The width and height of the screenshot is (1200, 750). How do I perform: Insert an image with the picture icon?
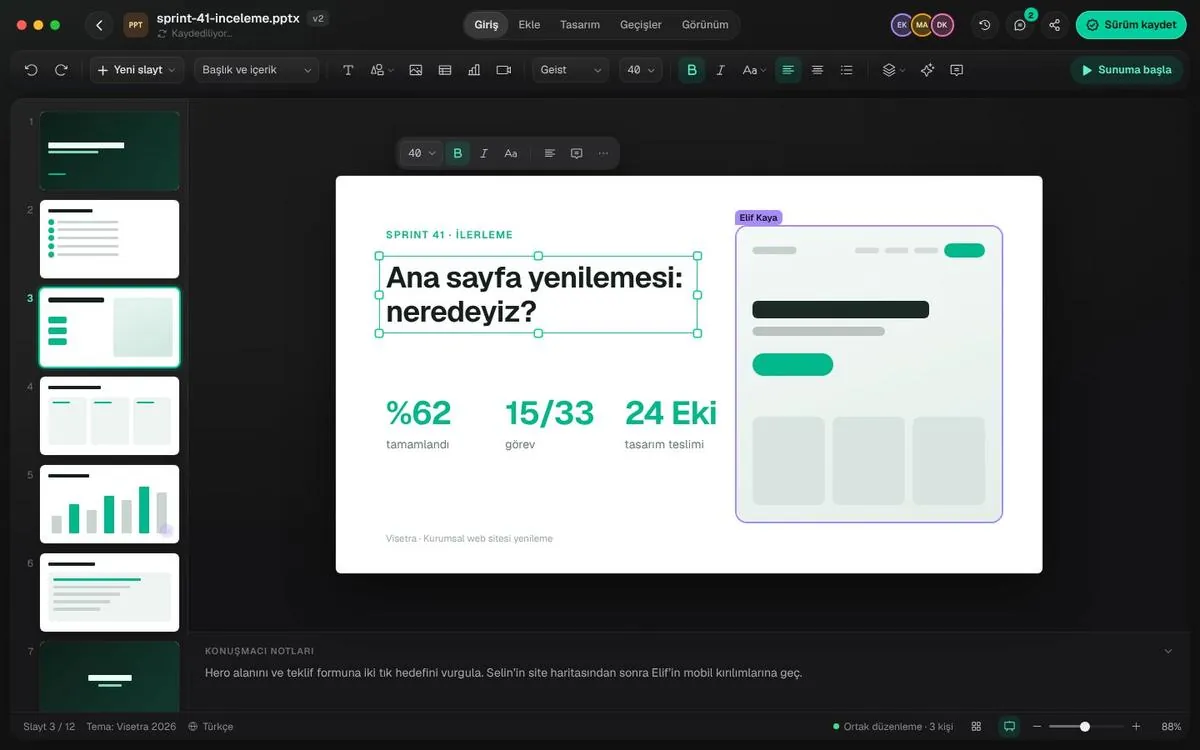[416, 70]
